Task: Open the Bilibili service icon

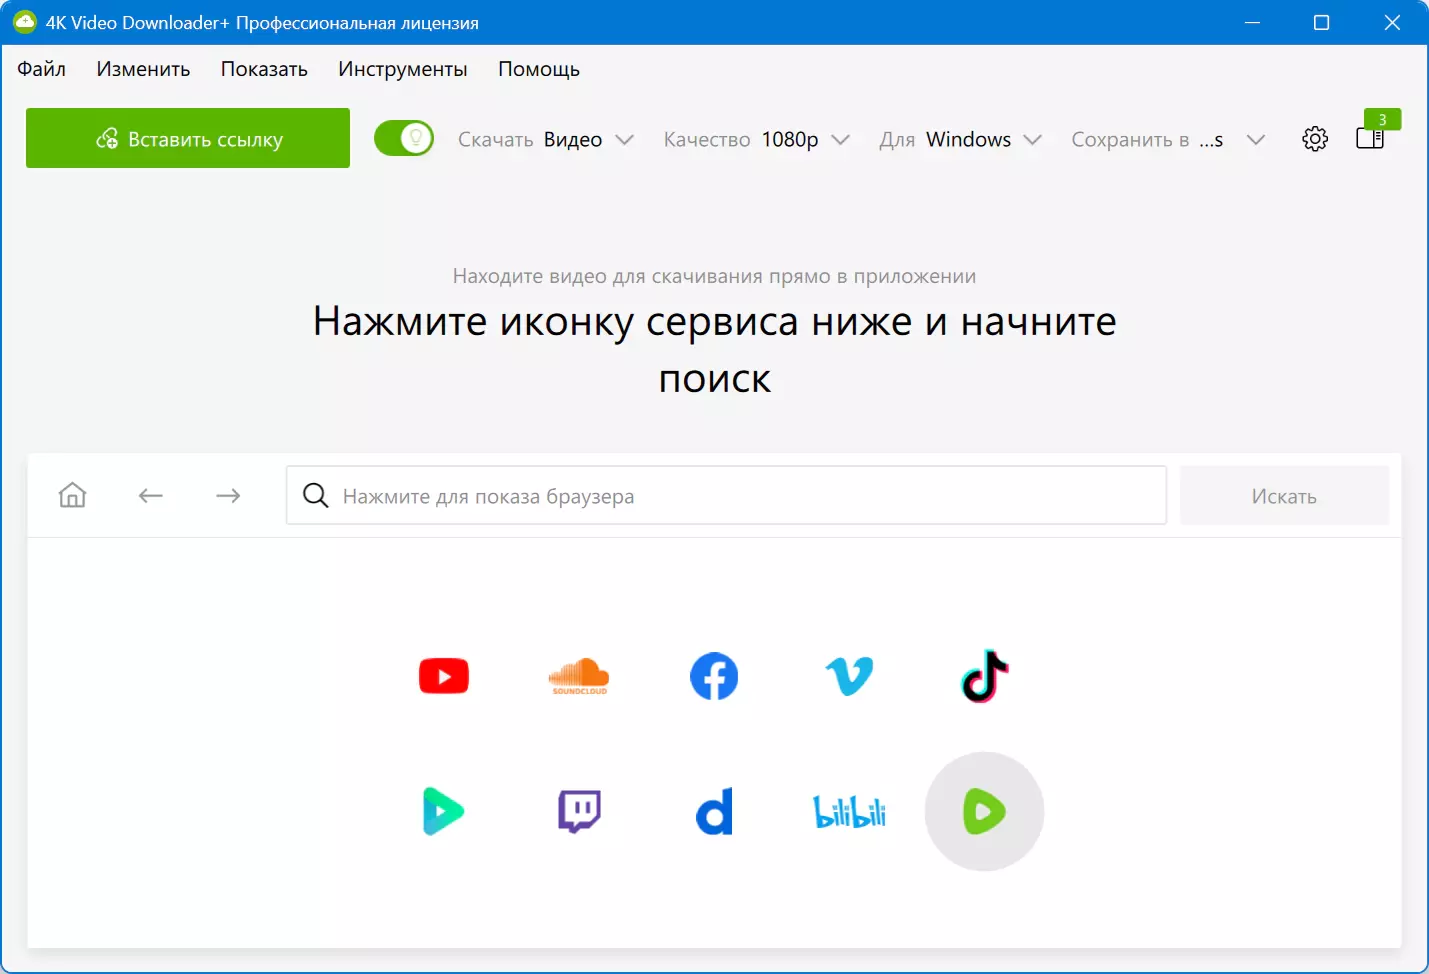Action: 849,811
